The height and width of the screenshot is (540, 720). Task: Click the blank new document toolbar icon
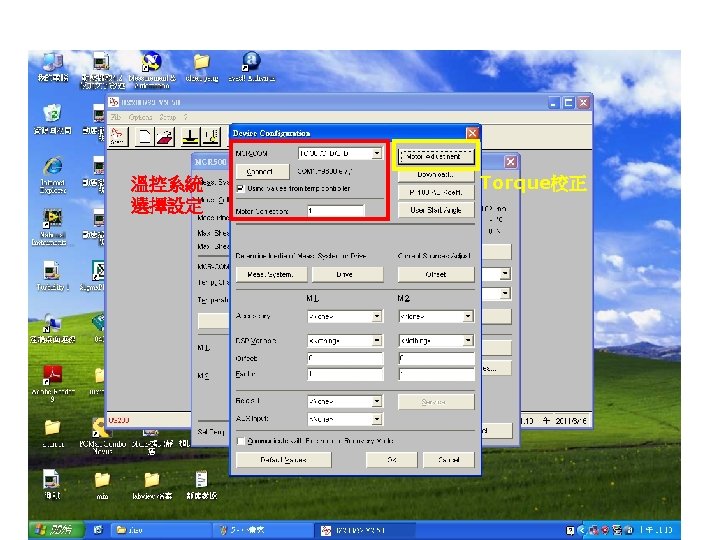(x=144, y=137)
